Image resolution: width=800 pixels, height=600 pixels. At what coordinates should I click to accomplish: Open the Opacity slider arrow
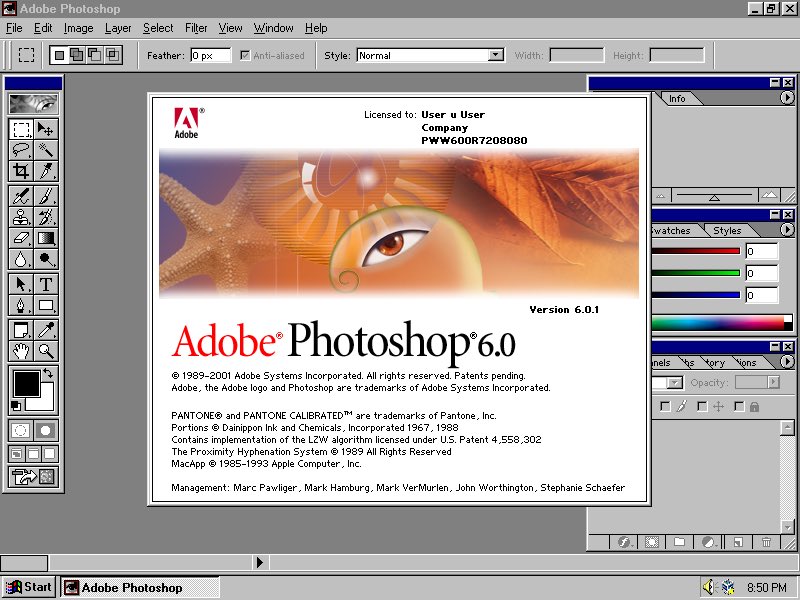click(x=774, y=382)
